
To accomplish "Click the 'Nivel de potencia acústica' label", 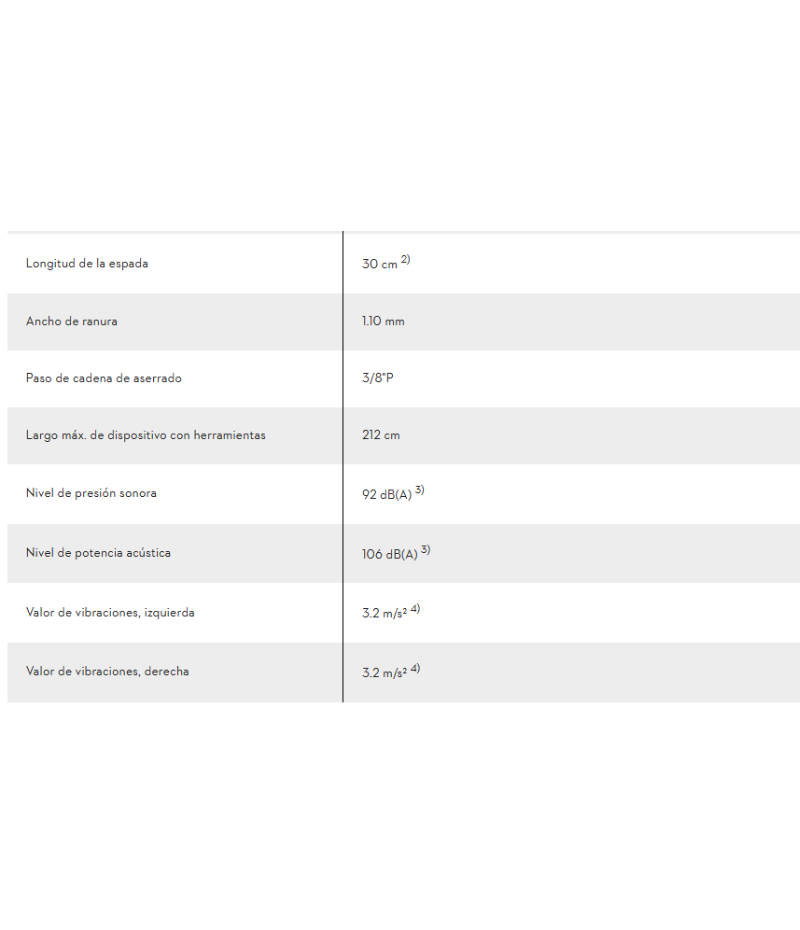I will (x=98, y=553).
